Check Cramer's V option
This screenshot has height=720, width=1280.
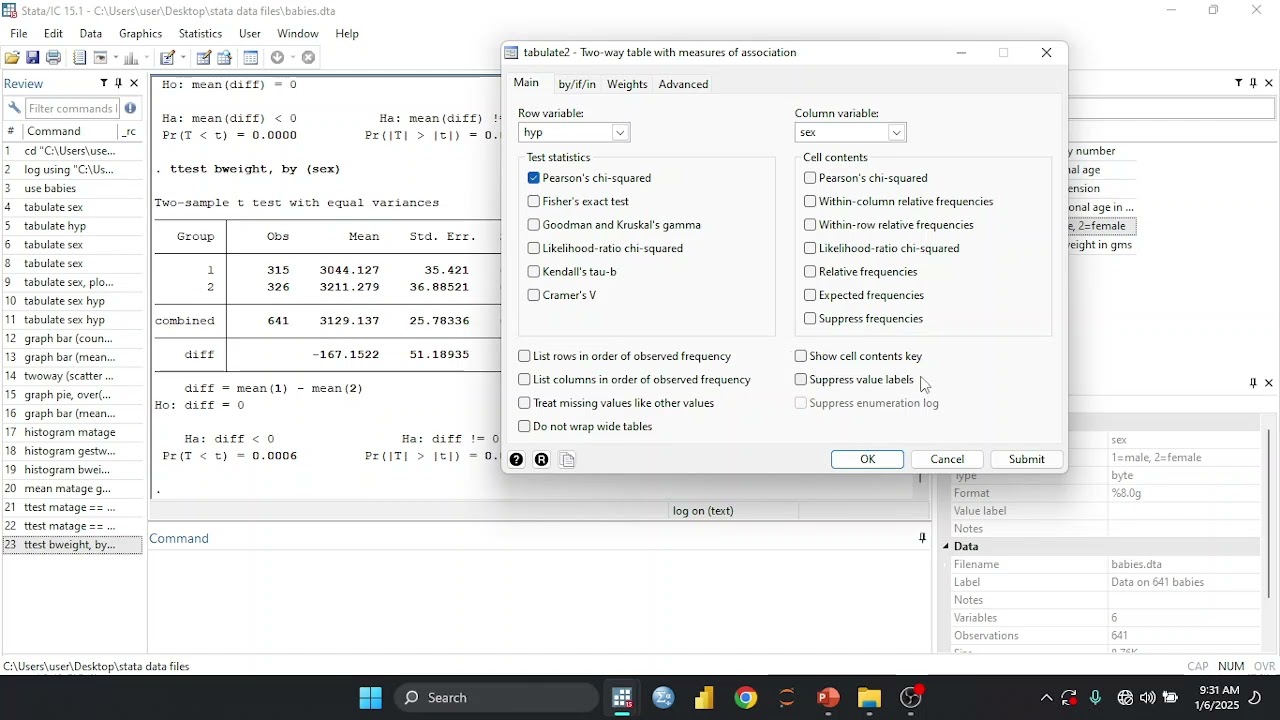point(534,296)
